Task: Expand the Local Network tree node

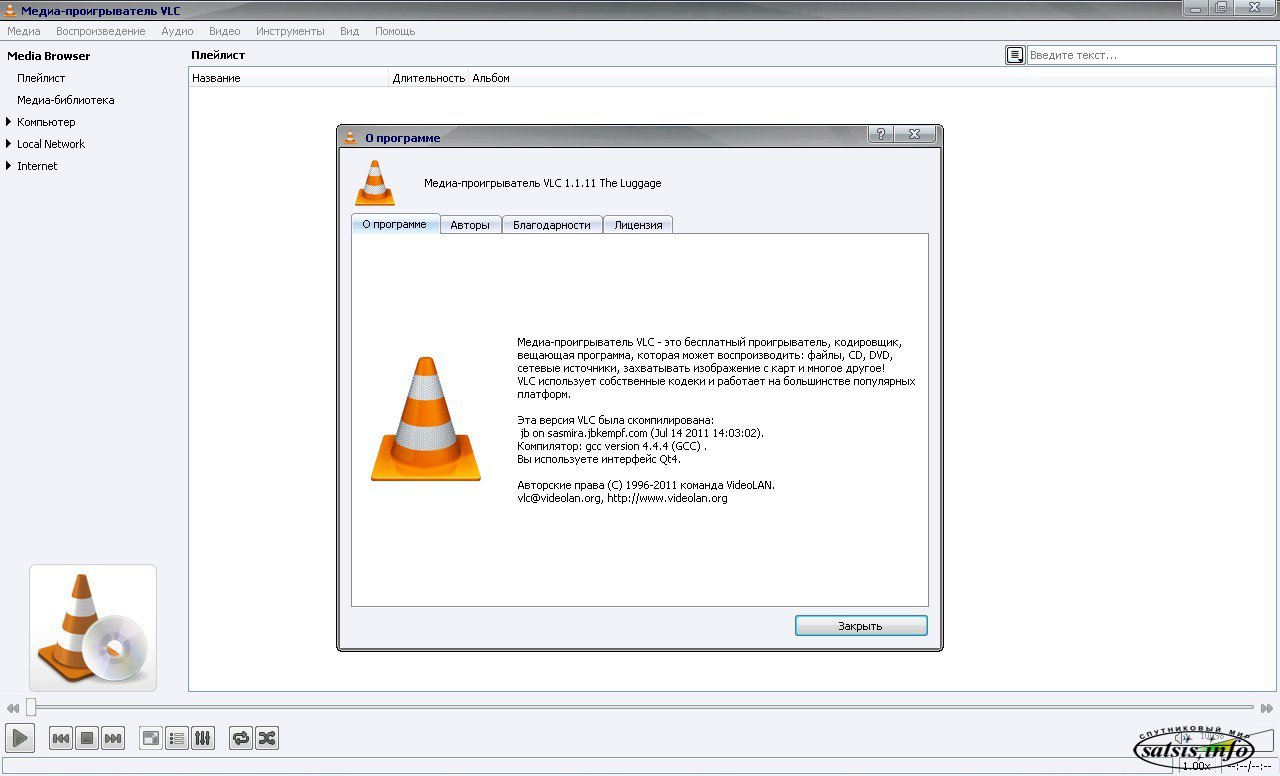Action: (9, 144)
